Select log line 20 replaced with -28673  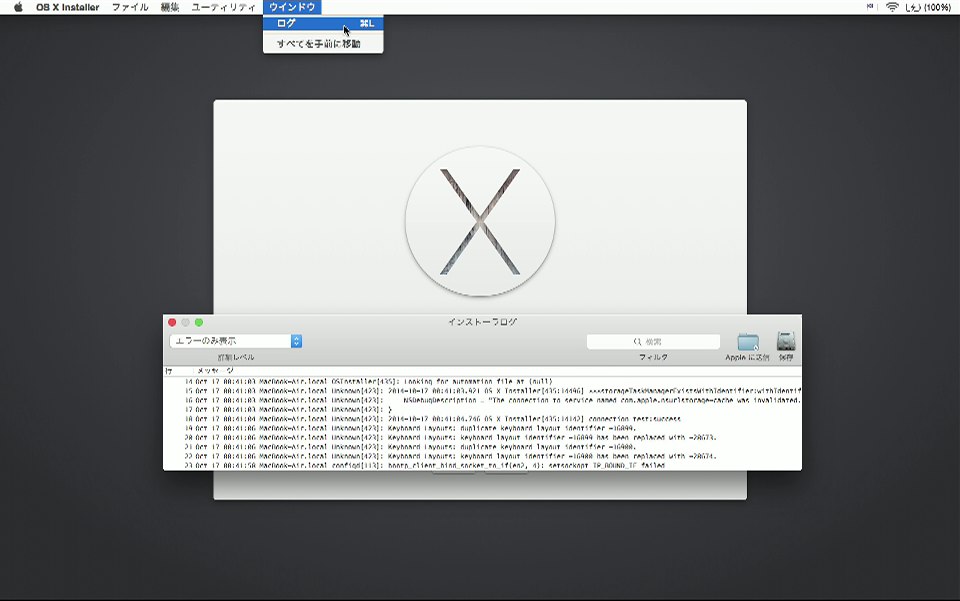[x=482, y=438]
